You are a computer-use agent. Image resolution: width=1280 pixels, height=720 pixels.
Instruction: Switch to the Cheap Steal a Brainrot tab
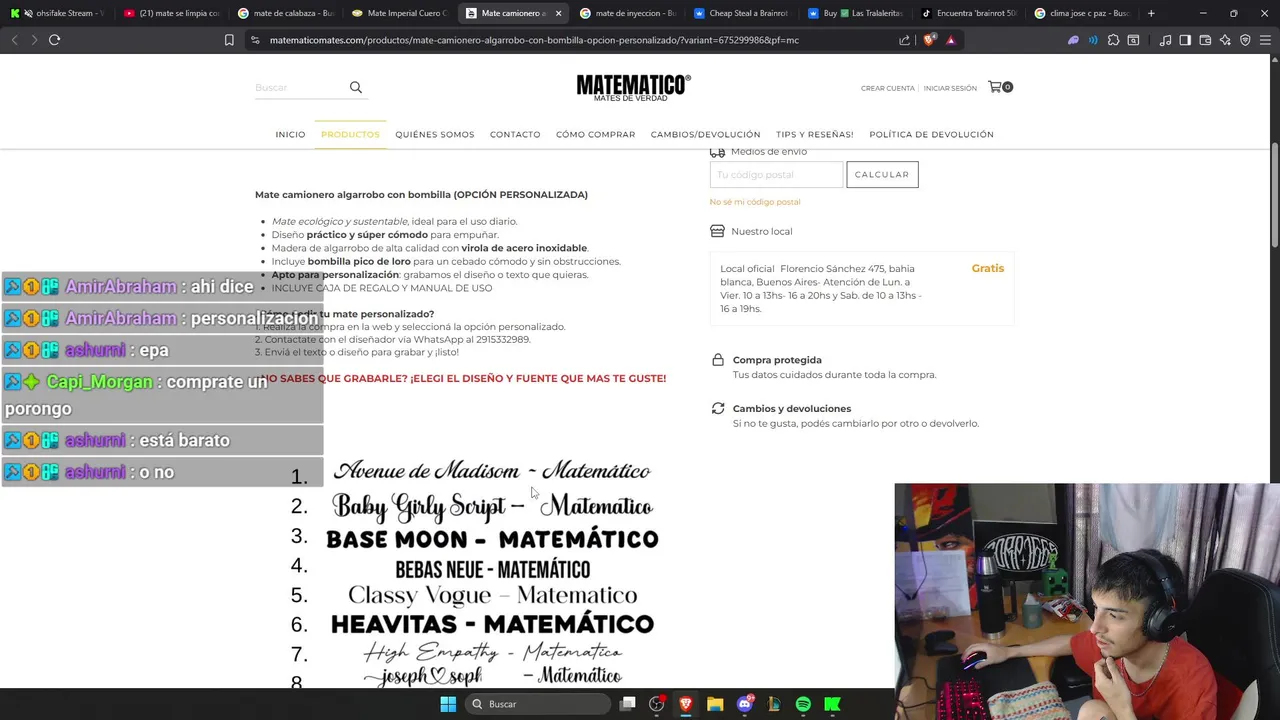[742, 13]
